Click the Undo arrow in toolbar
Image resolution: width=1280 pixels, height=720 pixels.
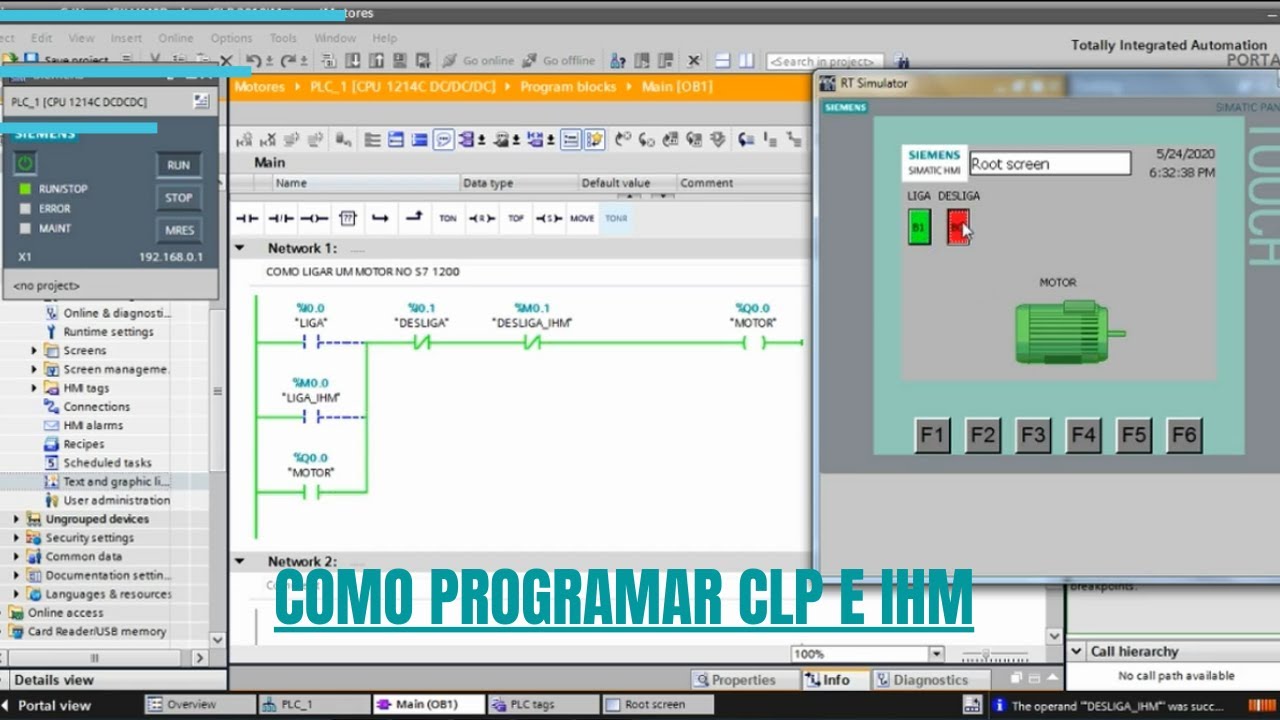pos(253,61)
